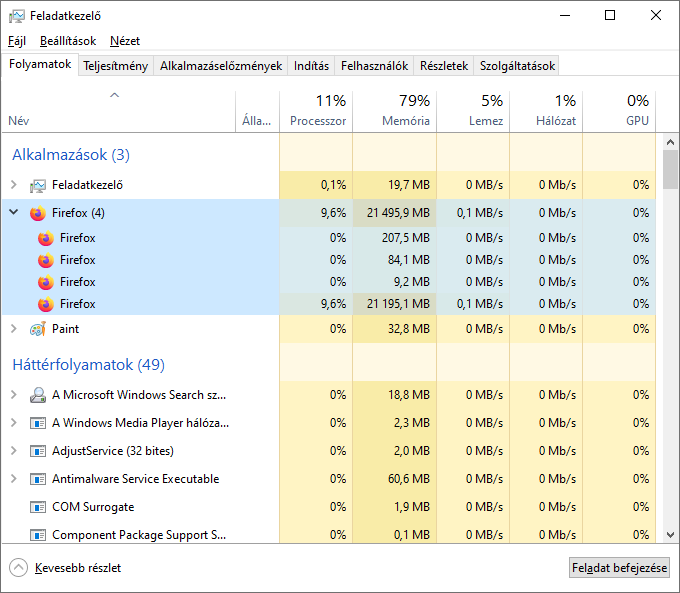This screenshot has width=680, height=593.
Task: Click the Paint application icon
Action: 38,329
